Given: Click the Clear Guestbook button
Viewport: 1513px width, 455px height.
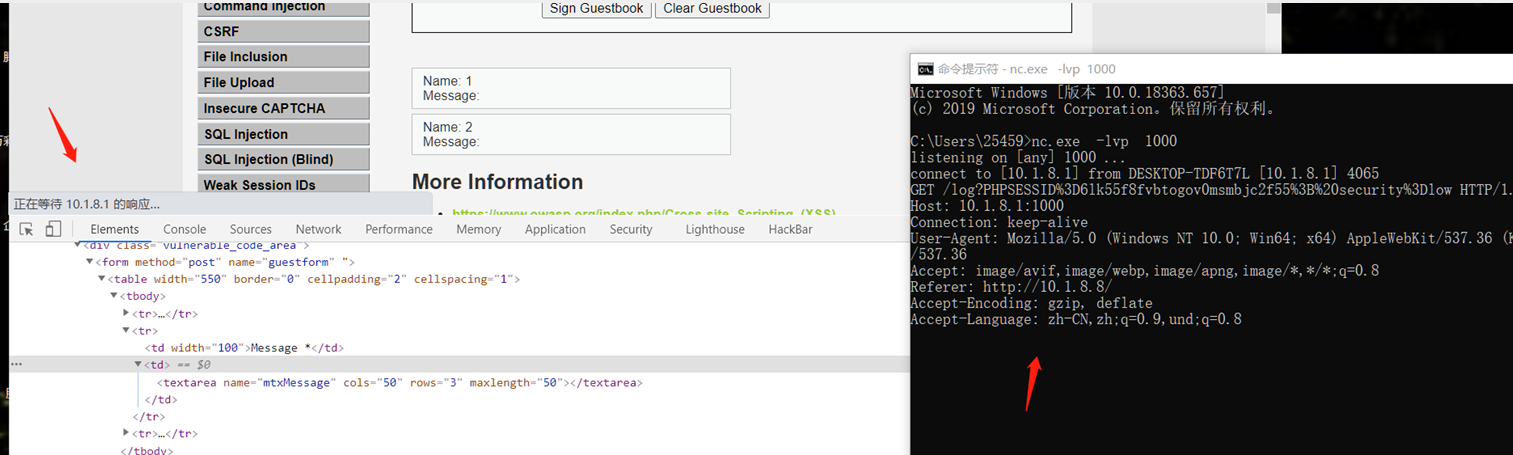Looking at the screenshot, I should click(x=712, y=8).
